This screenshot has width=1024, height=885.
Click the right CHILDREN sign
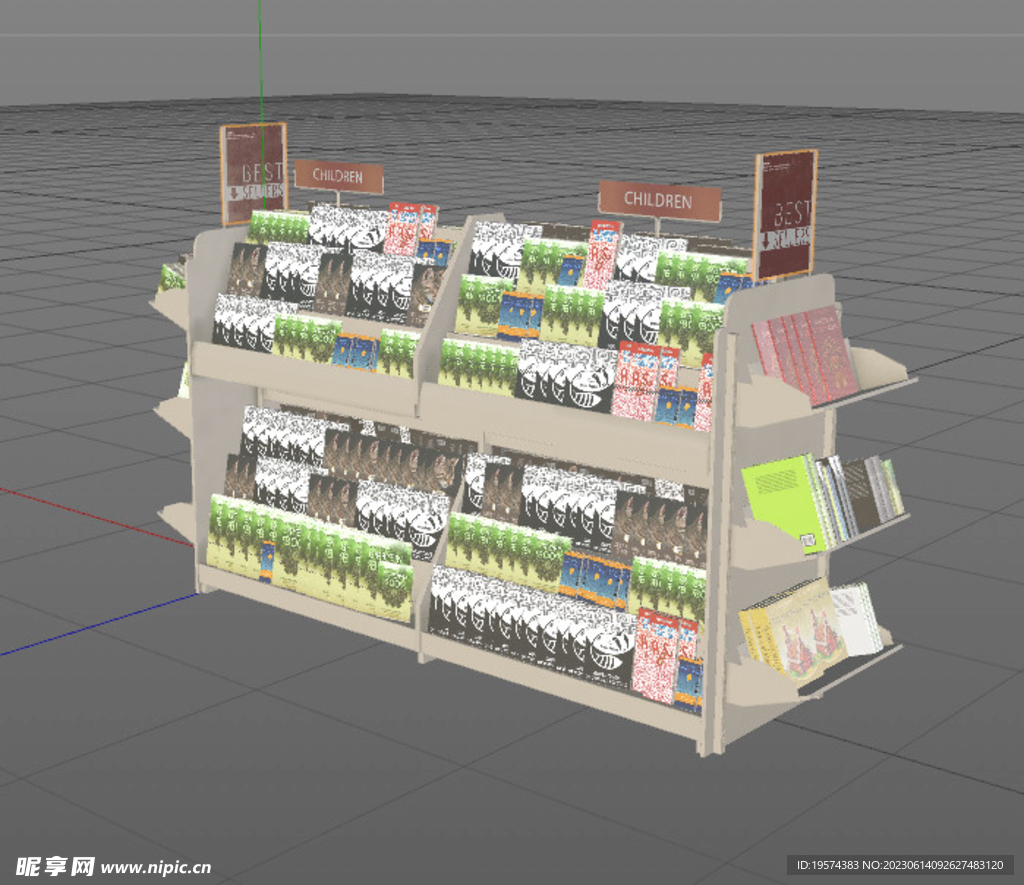click(x=660, y=200)
